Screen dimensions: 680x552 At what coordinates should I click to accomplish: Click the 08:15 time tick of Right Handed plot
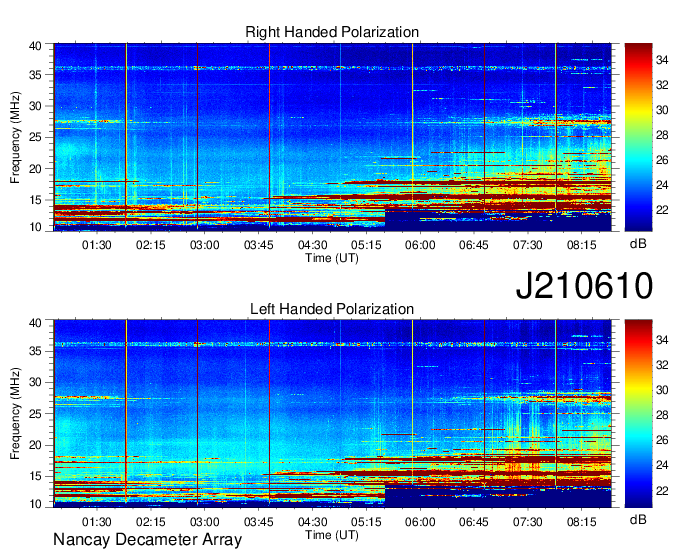[x=582, y=245]
